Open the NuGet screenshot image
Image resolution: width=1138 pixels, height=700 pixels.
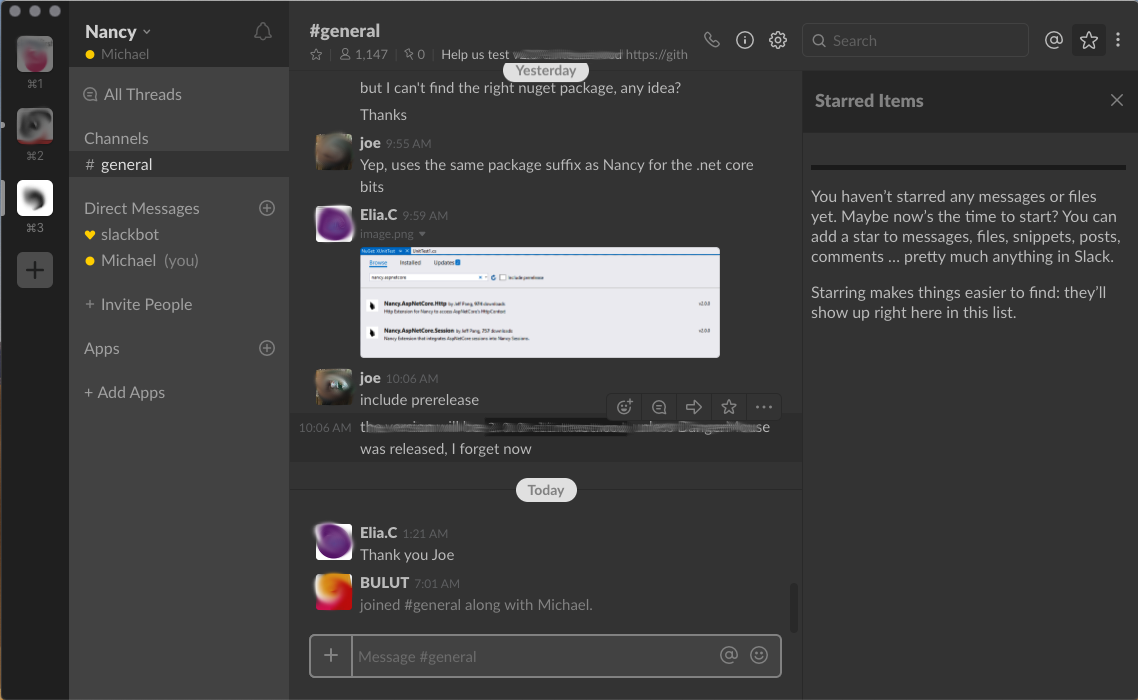540,302
